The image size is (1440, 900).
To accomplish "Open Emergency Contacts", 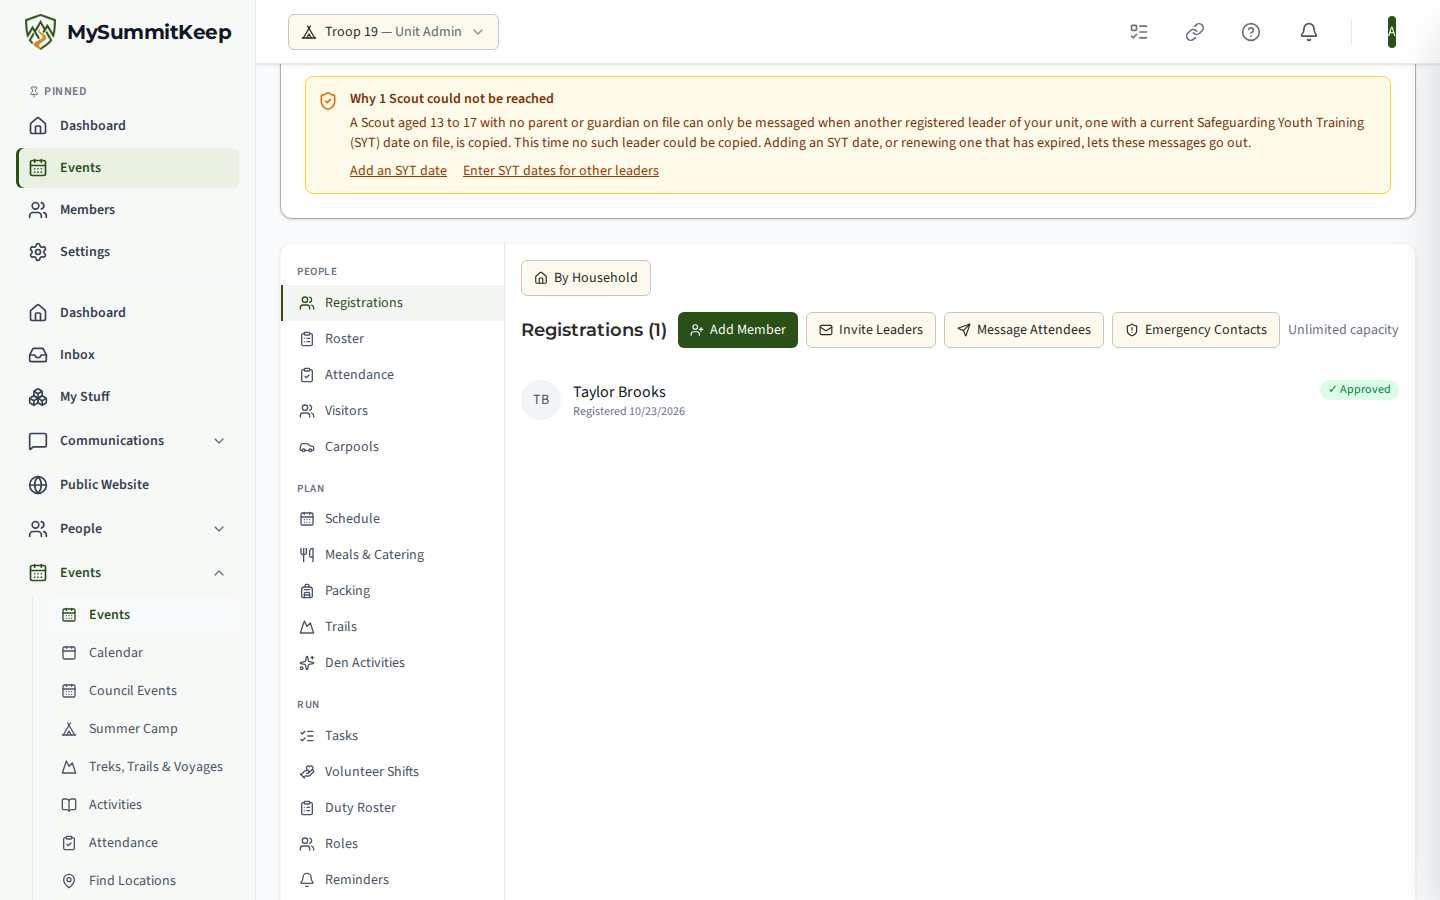I will pos(1196,330).
